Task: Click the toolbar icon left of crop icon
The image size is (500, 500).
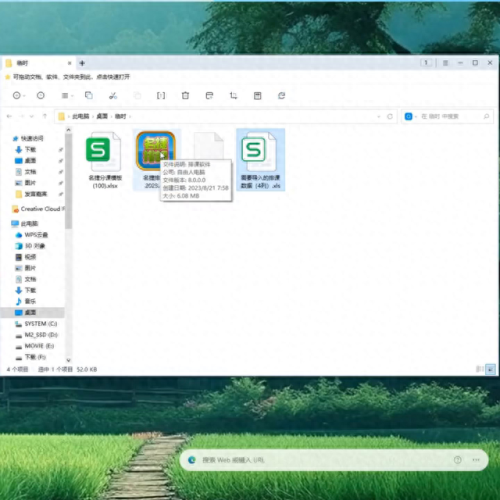Action: pos(209,96)
